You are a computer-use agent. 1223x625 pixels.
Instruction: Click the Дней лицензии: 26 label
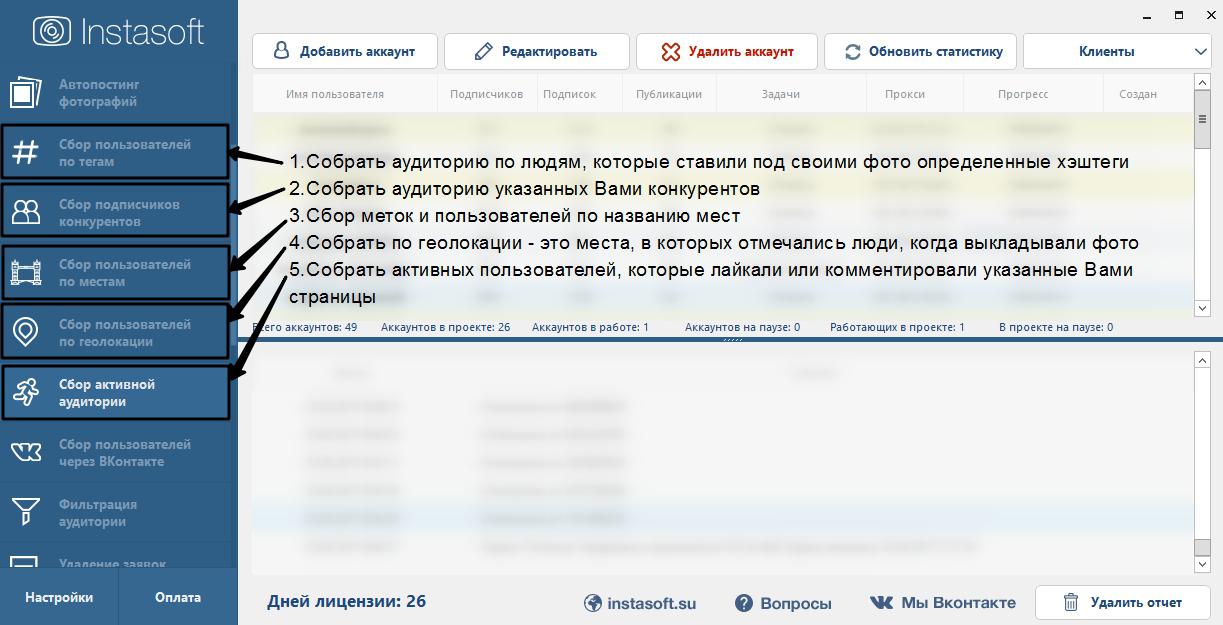[x=346, y=601]
